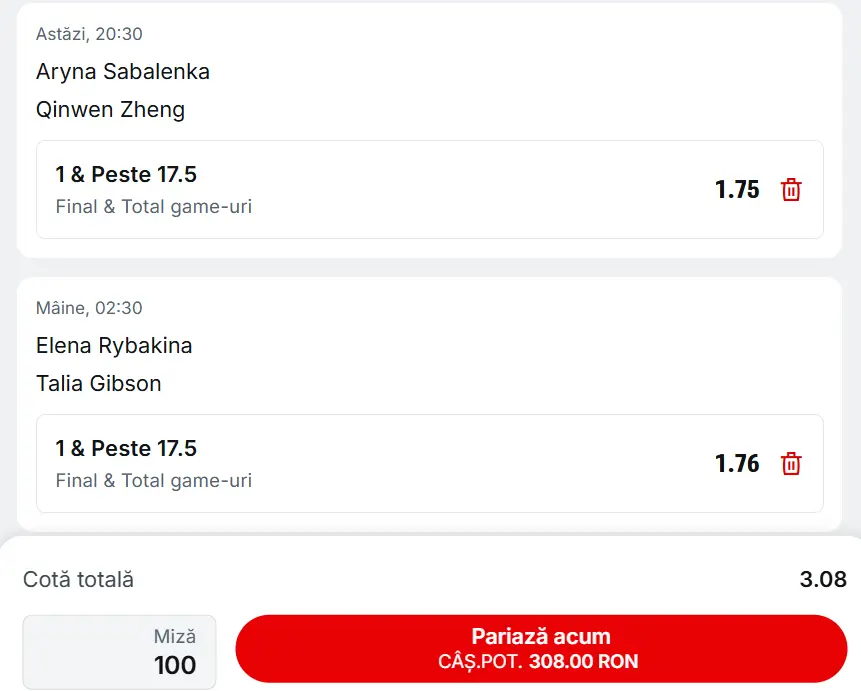
Task: Click the name Talia Gibson
Action: [x=99, y=383]
